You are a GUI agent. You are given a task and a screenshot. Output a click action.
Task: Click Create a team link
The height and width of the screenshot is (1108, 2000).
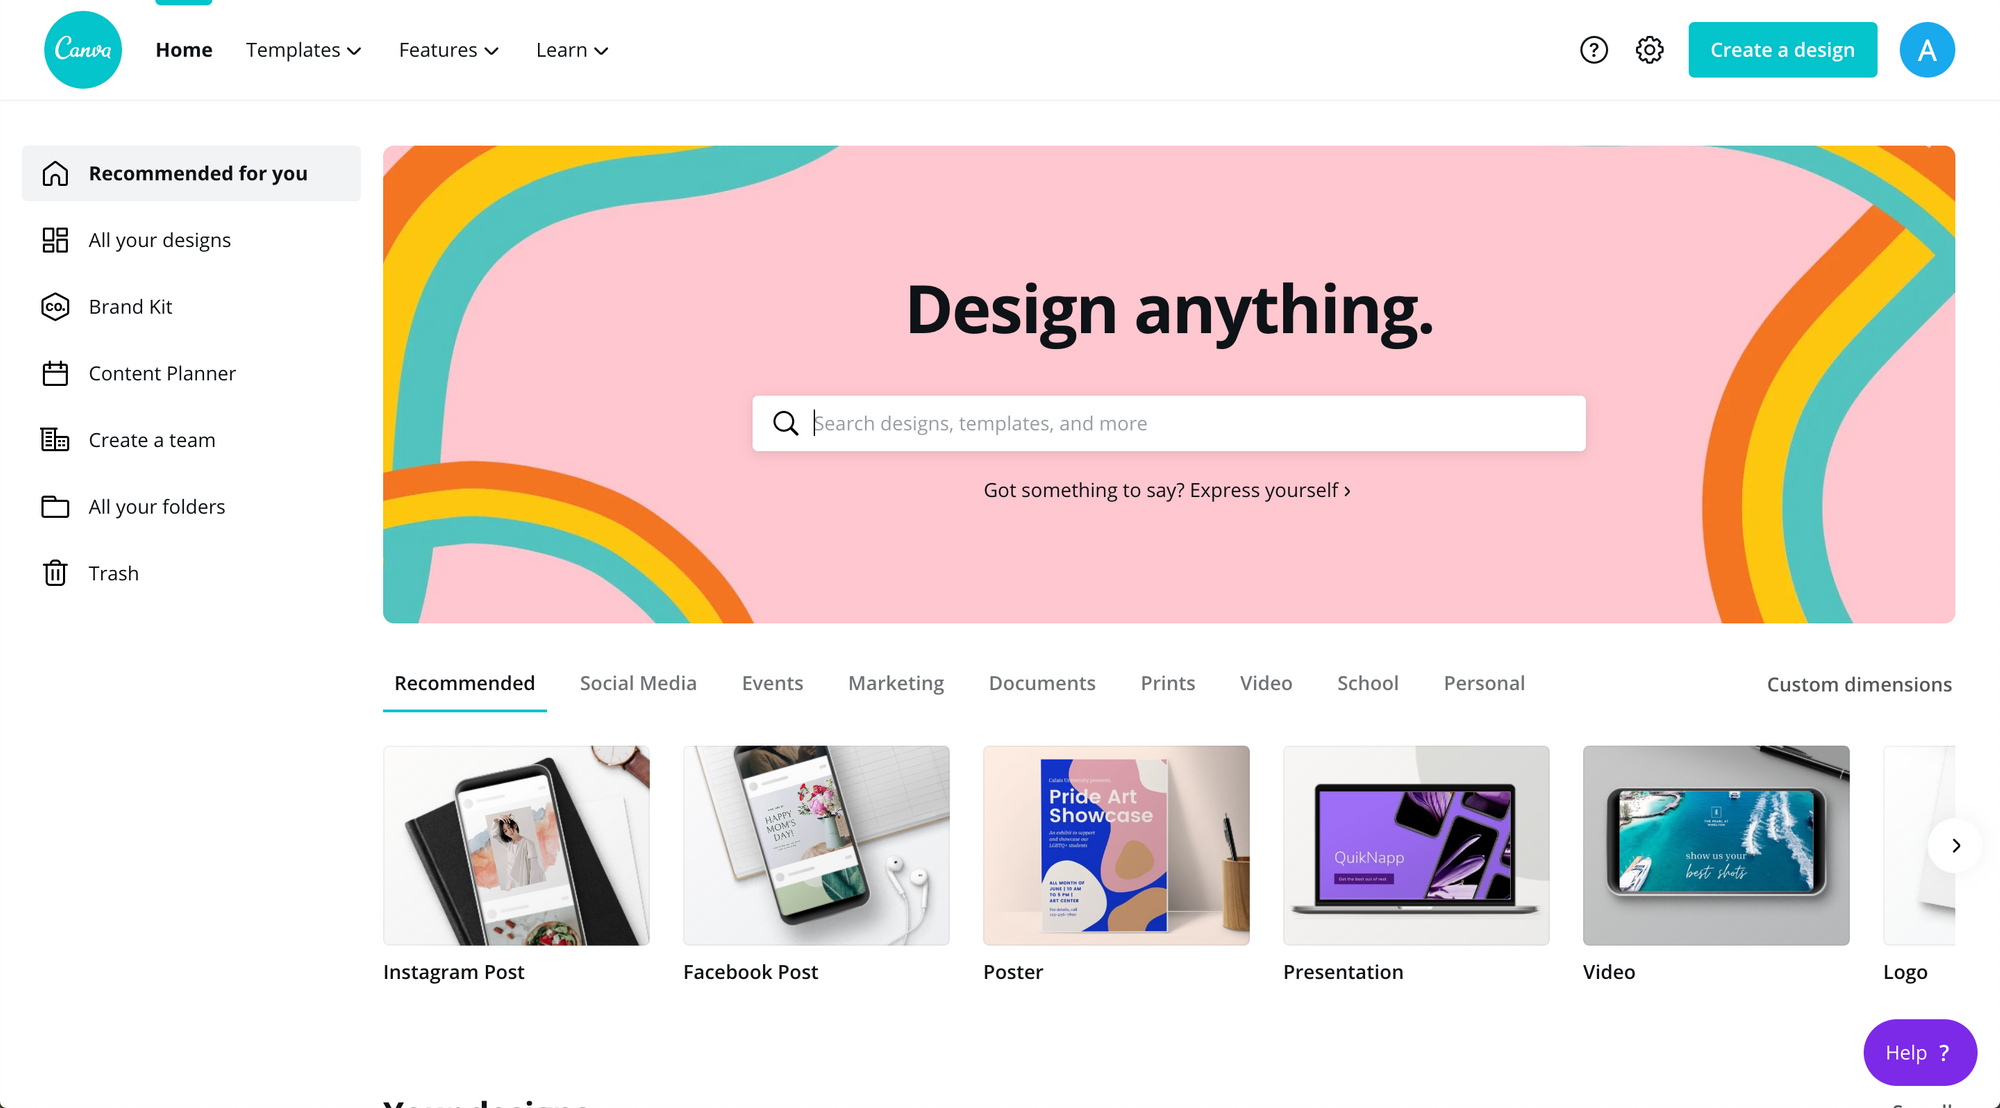[150, 439]
